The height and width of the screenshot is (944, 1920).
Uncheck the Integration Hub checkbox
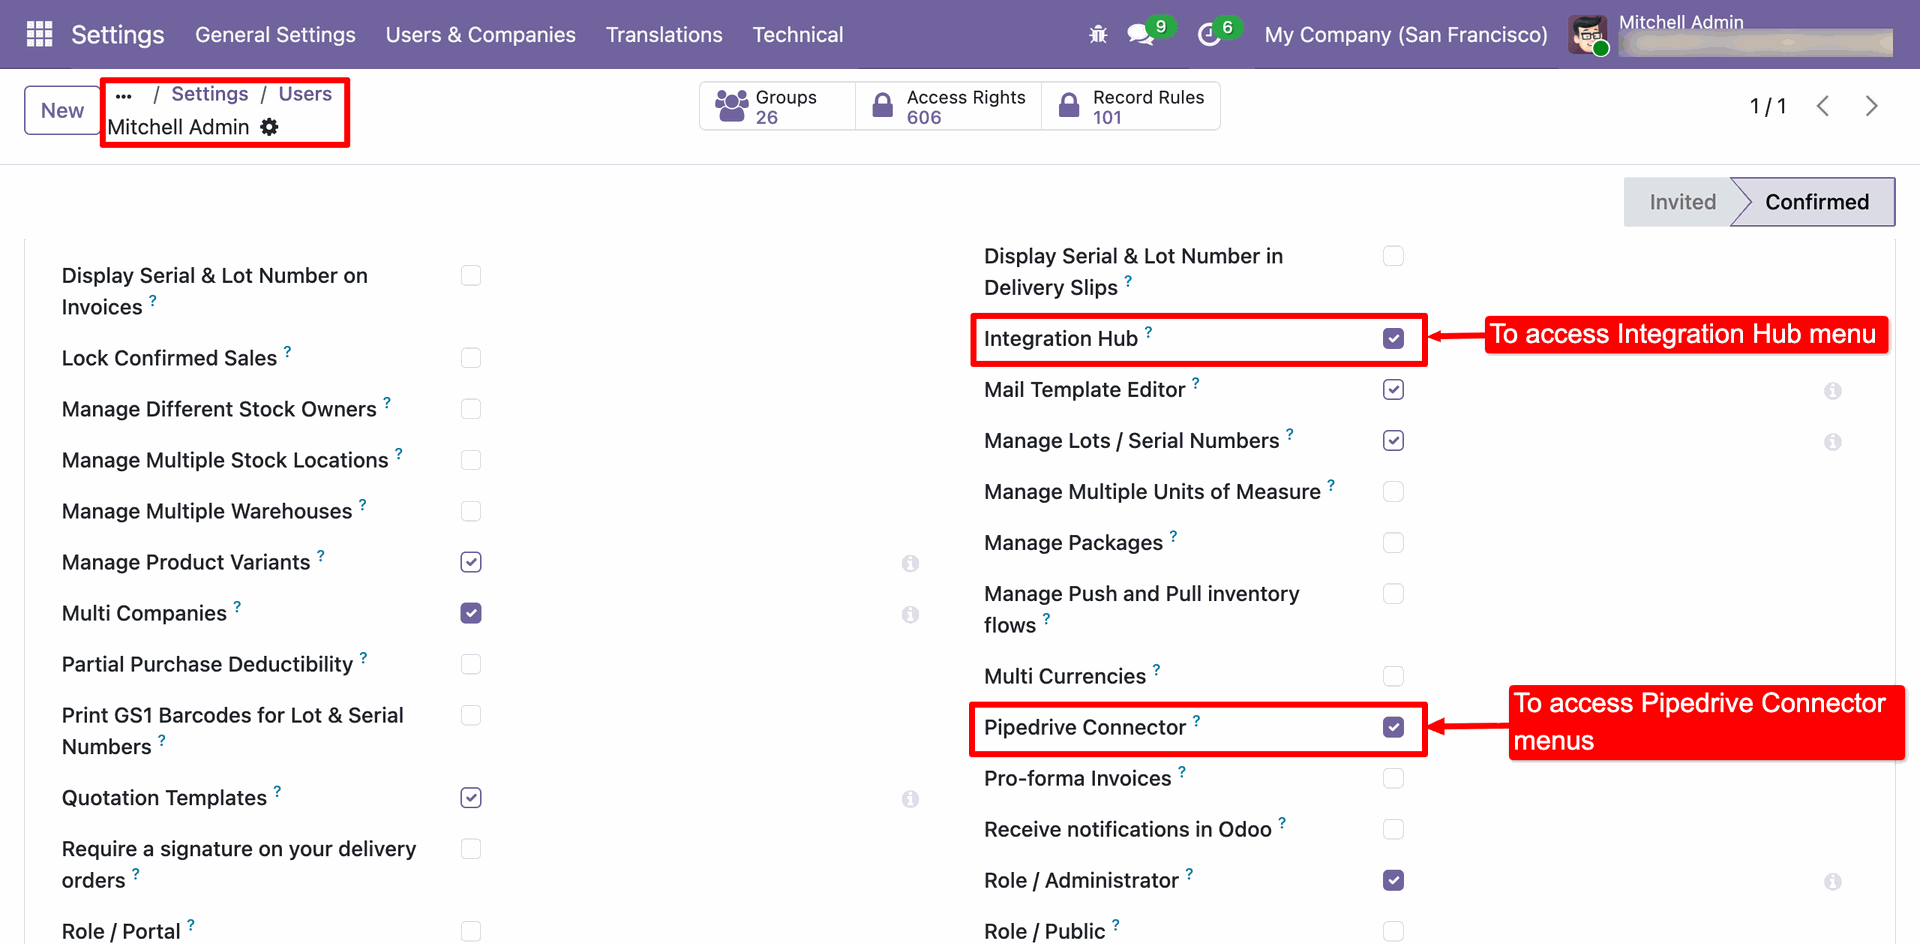(x=1393, y=338)
